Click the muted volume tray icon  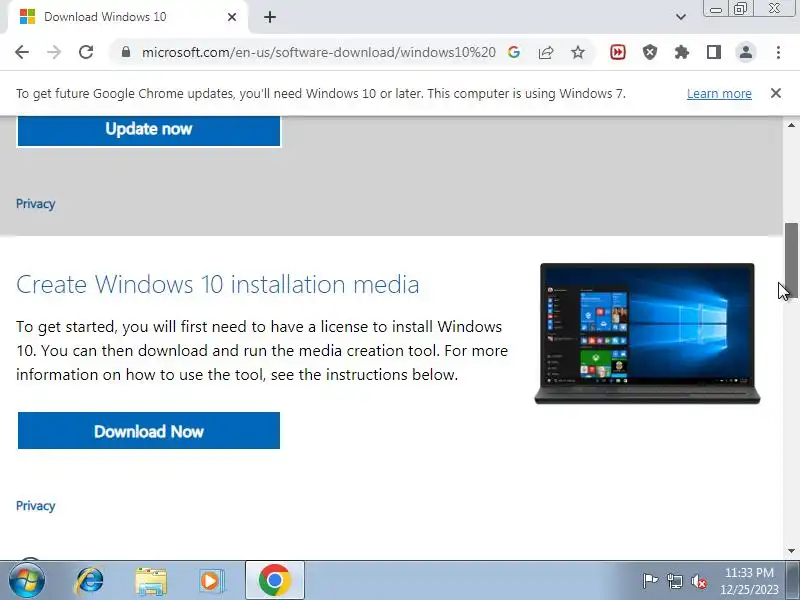pos(699,581)
